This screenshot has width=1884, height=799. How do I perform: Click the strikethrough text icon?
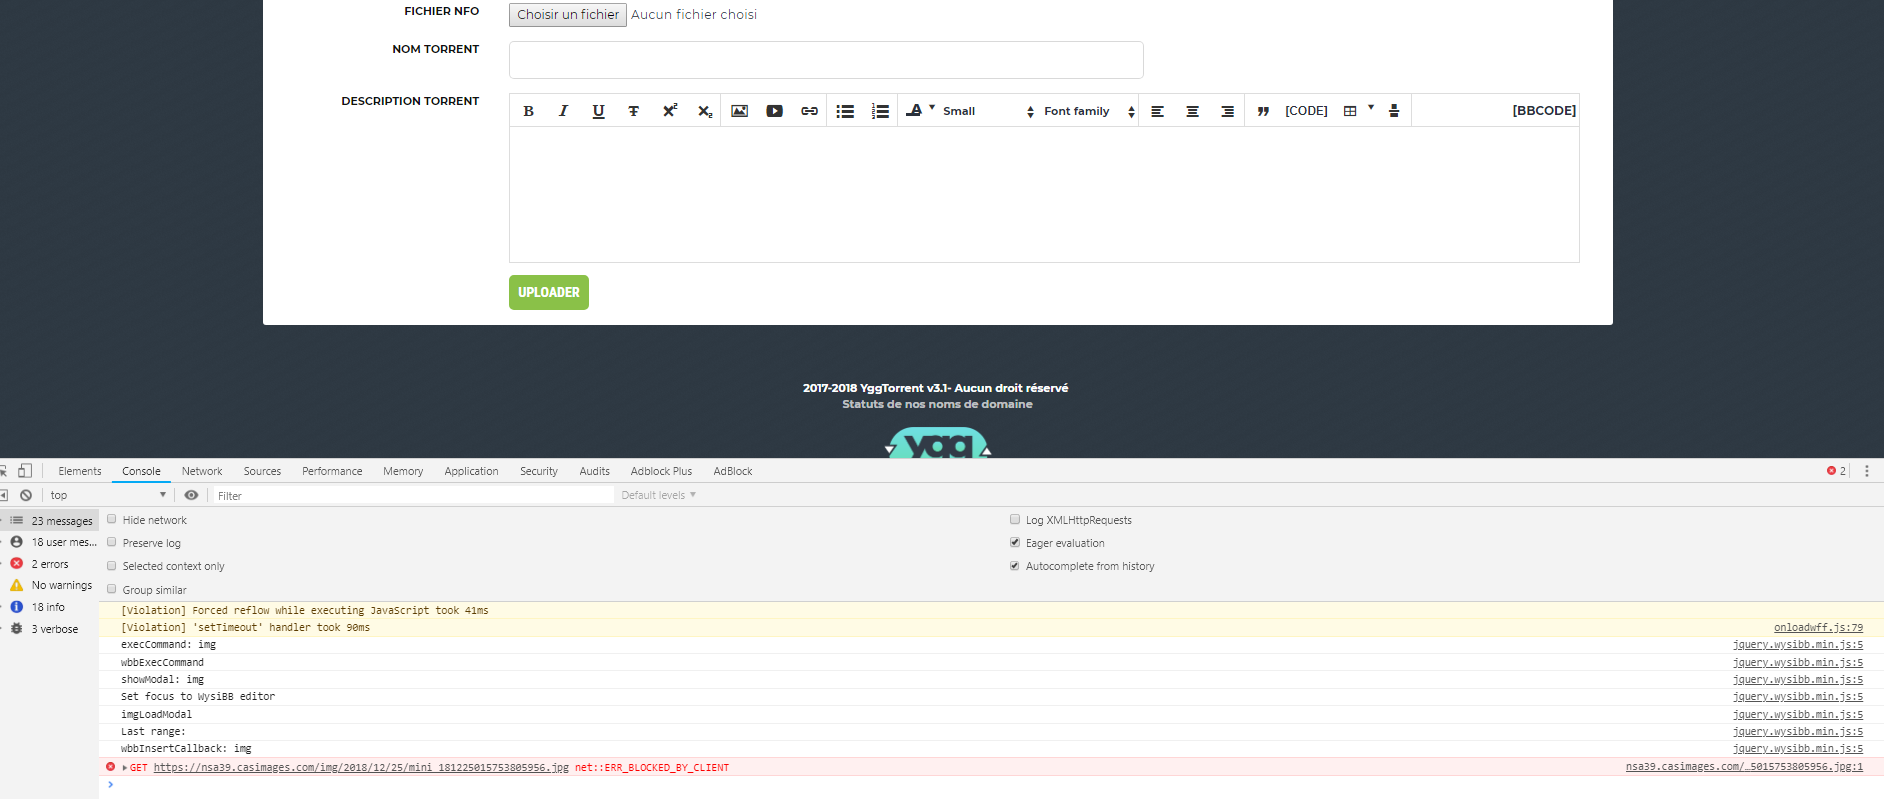[x=633, y=111]
